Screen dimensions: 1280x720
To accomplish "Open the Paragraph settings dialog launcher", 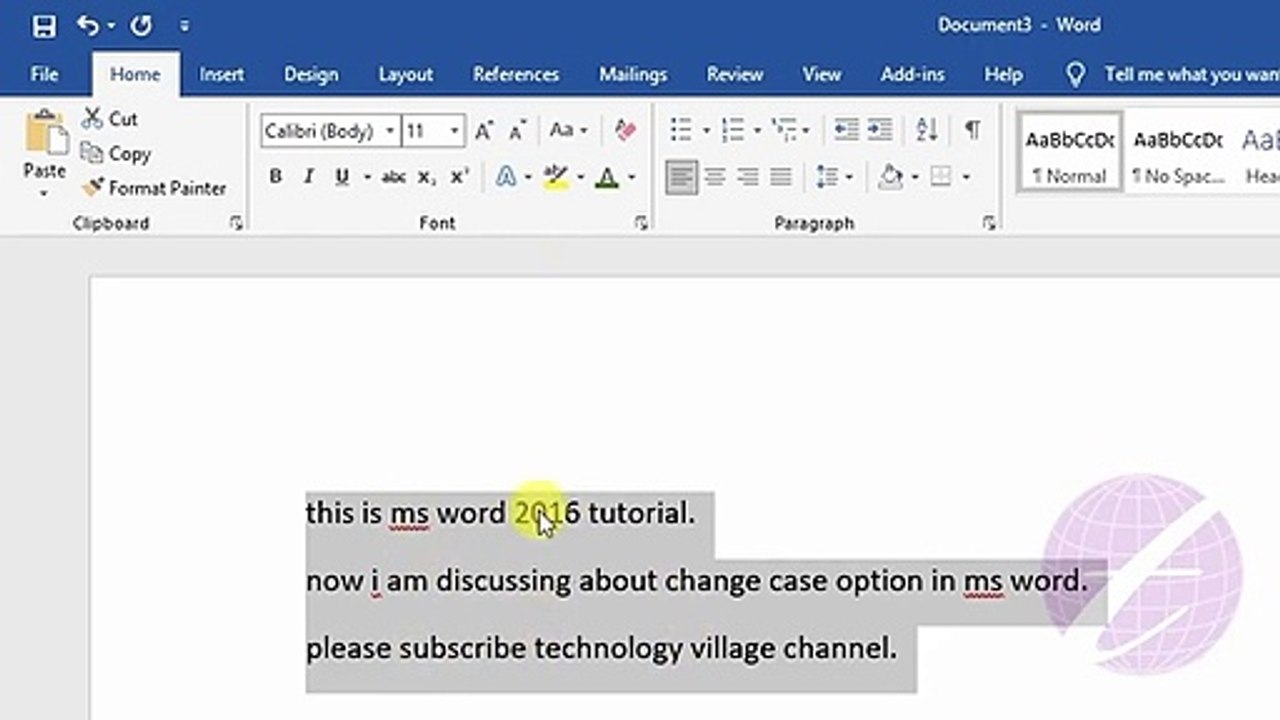I will 989,224.
